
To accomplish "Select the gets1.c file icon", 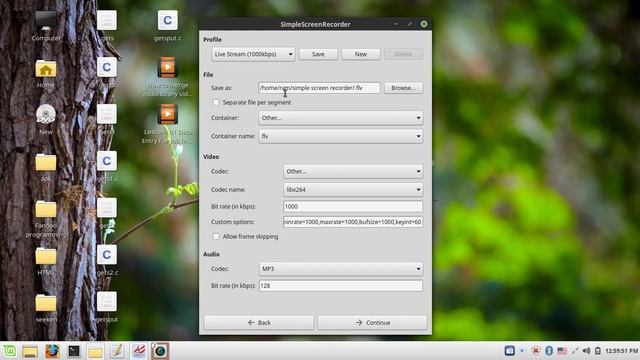I will point(107,161).
